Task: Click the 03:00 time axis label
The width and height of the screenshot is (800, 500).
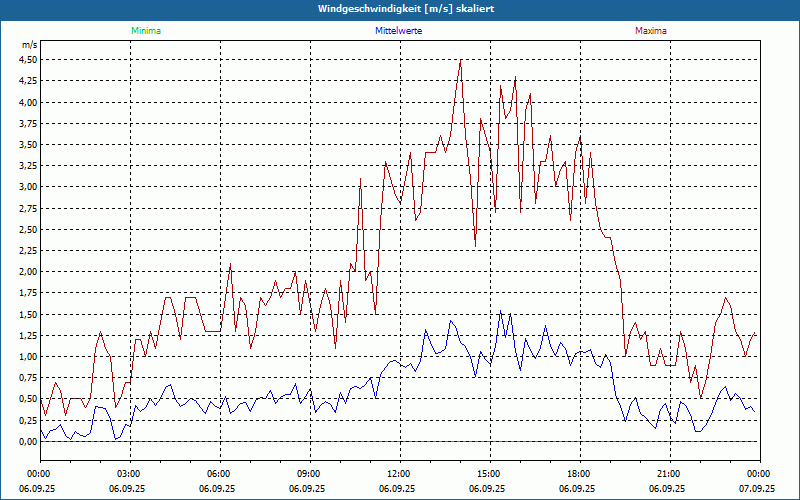Action: 127,474
